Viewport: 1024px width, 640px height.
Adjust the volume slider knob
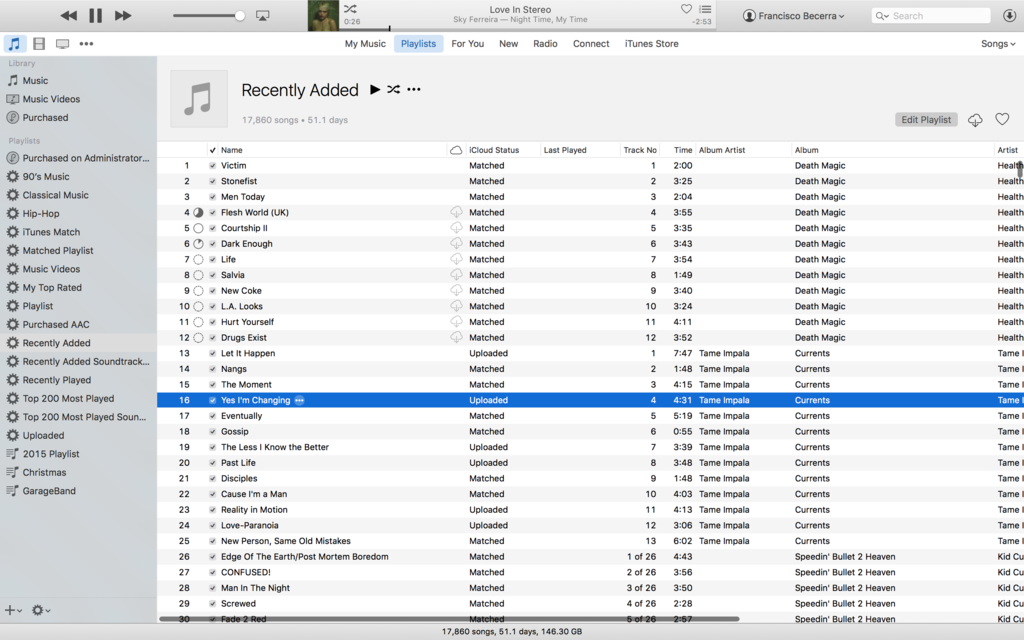[x=240, y=16]
